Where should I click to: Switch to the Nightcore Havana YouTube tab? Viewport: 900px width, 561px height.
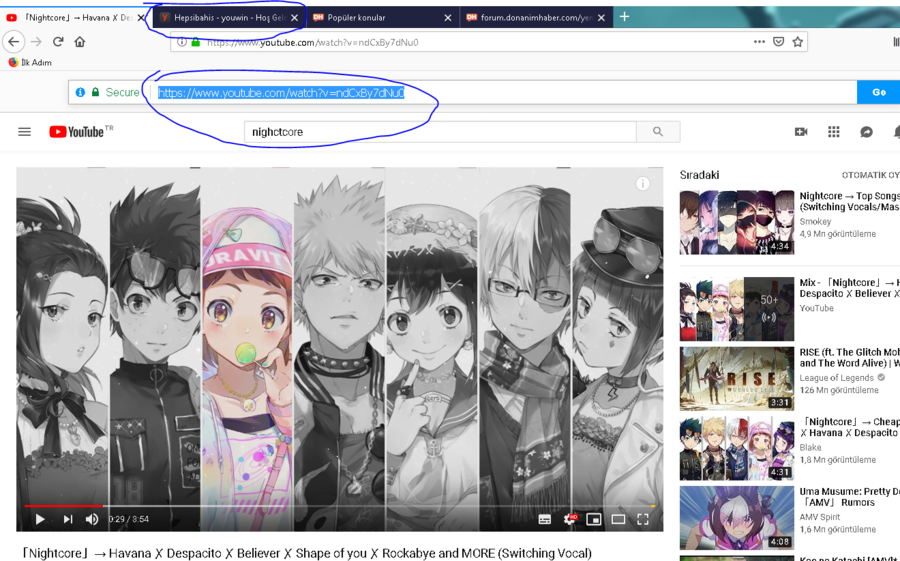pyautogui.click(x=76, y=18)
